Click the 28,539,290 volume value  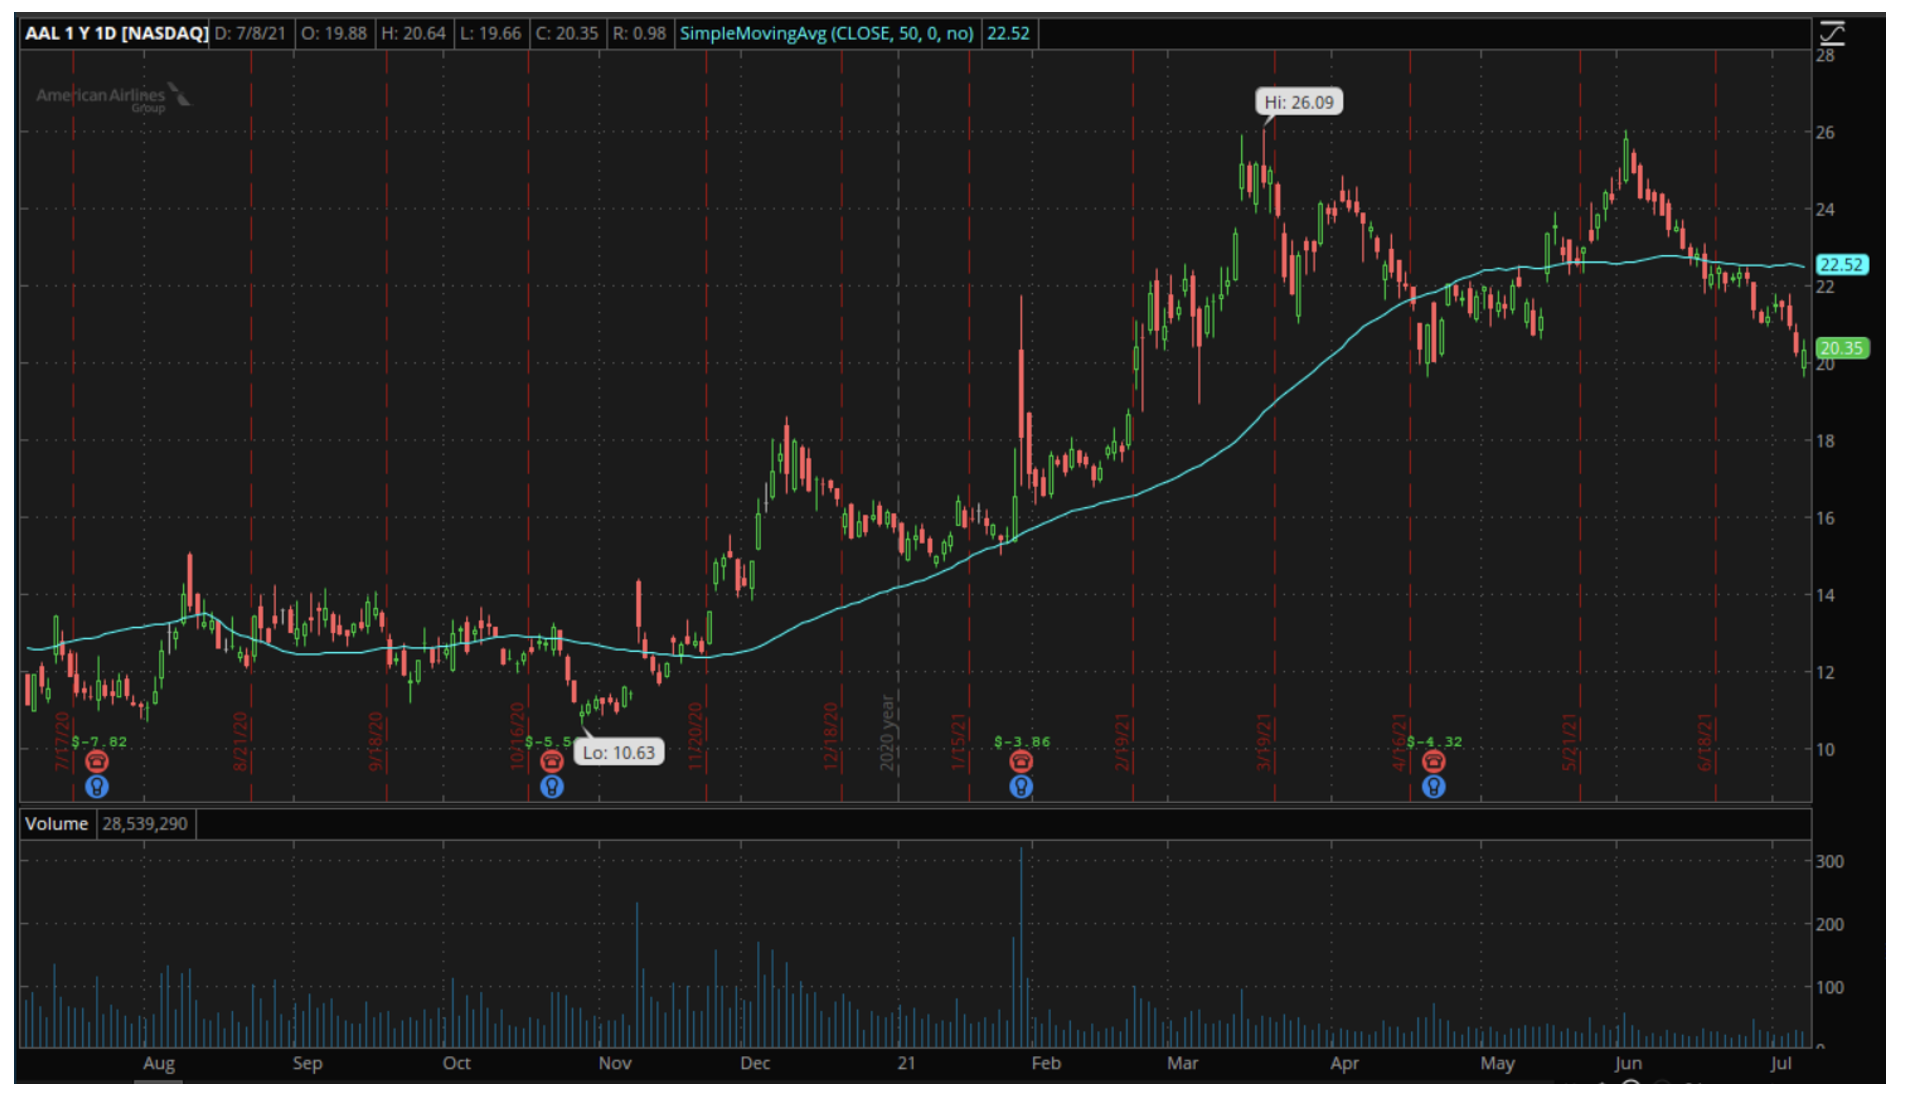click(x=145, y=824)
